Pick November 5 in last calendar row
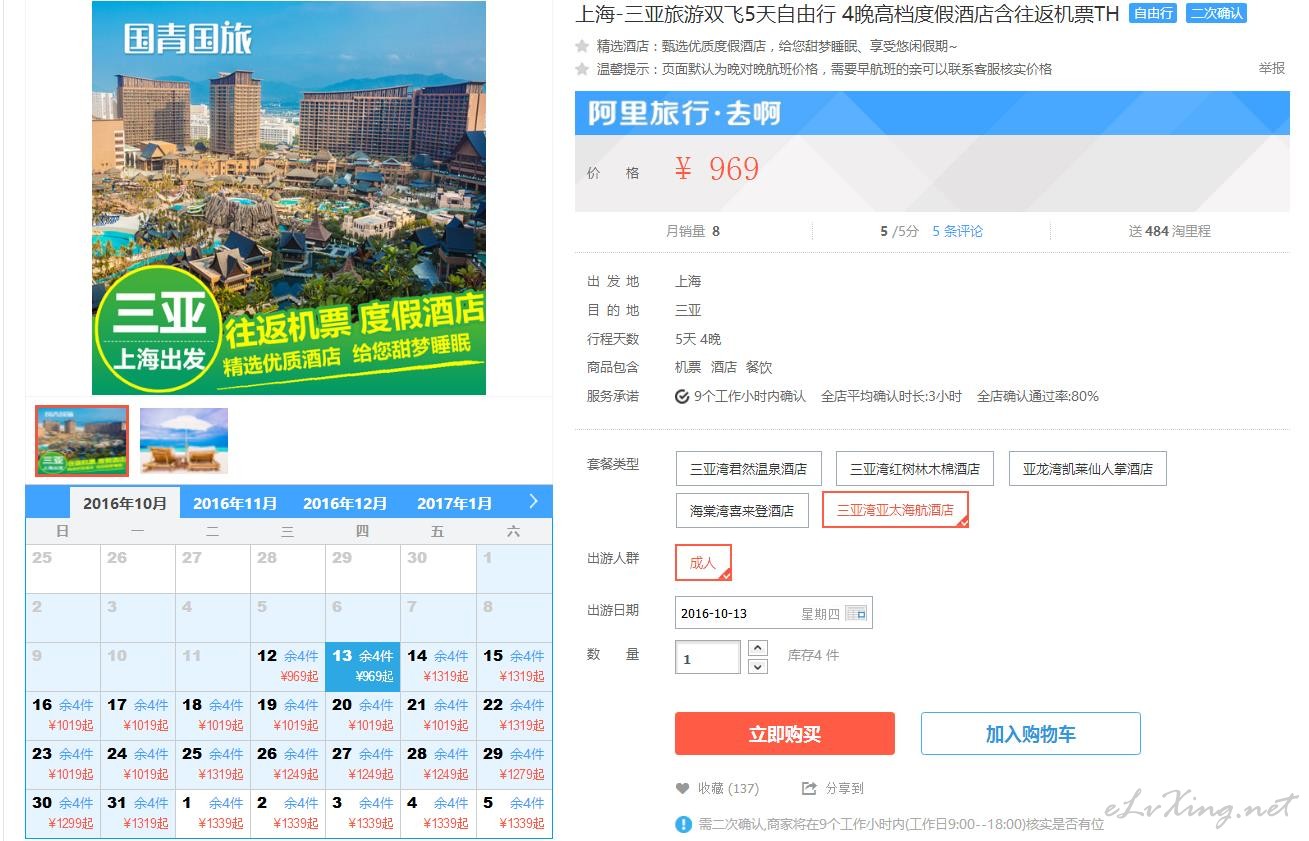This screenshot has height=841, width=1309. [514, 814]
